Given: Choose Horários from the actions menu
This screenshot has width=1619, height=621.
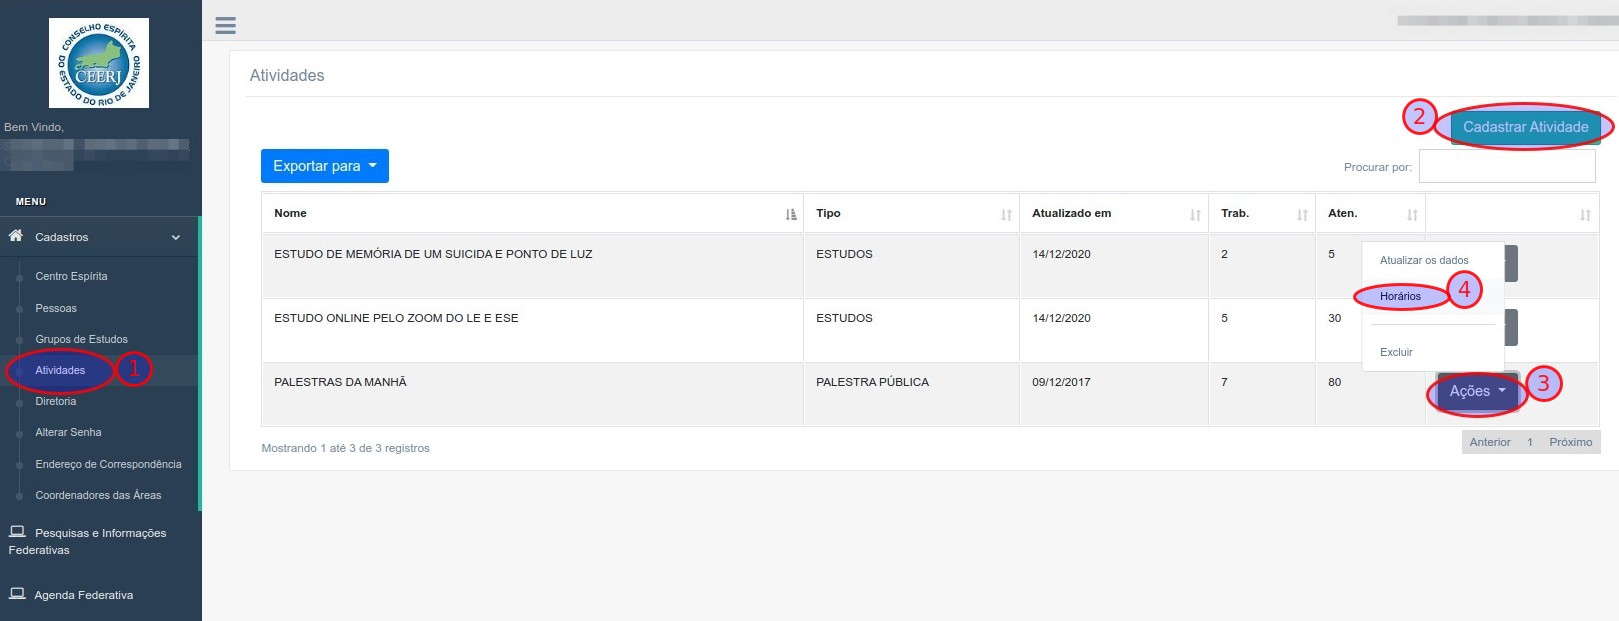Looking at the screenshot, I should pyautogui.click(x=1400, y=296).
